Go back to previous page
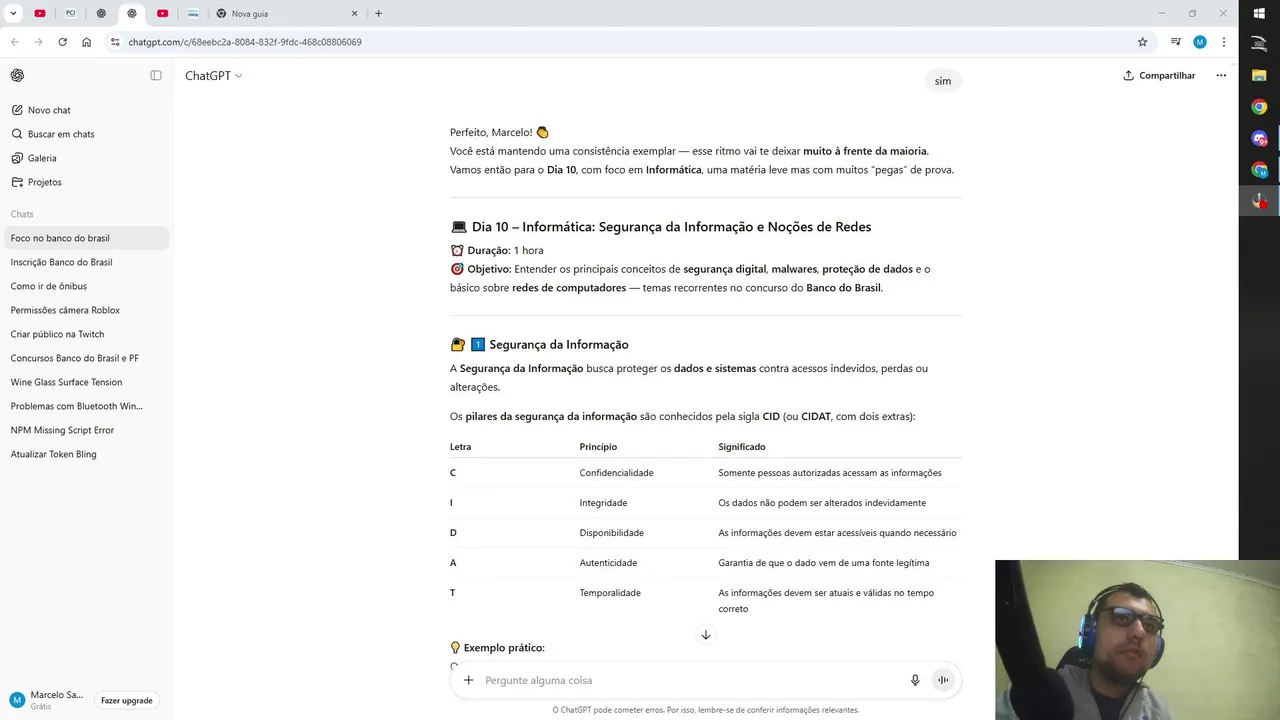The width and height of the screenshot is (1280, 720). point(15,42)
